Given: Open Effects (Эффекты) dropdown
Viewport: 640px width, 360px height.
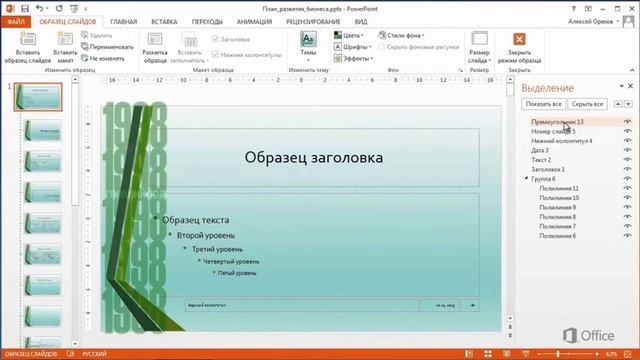Looking at the screenshot, I should coord(353,58).
